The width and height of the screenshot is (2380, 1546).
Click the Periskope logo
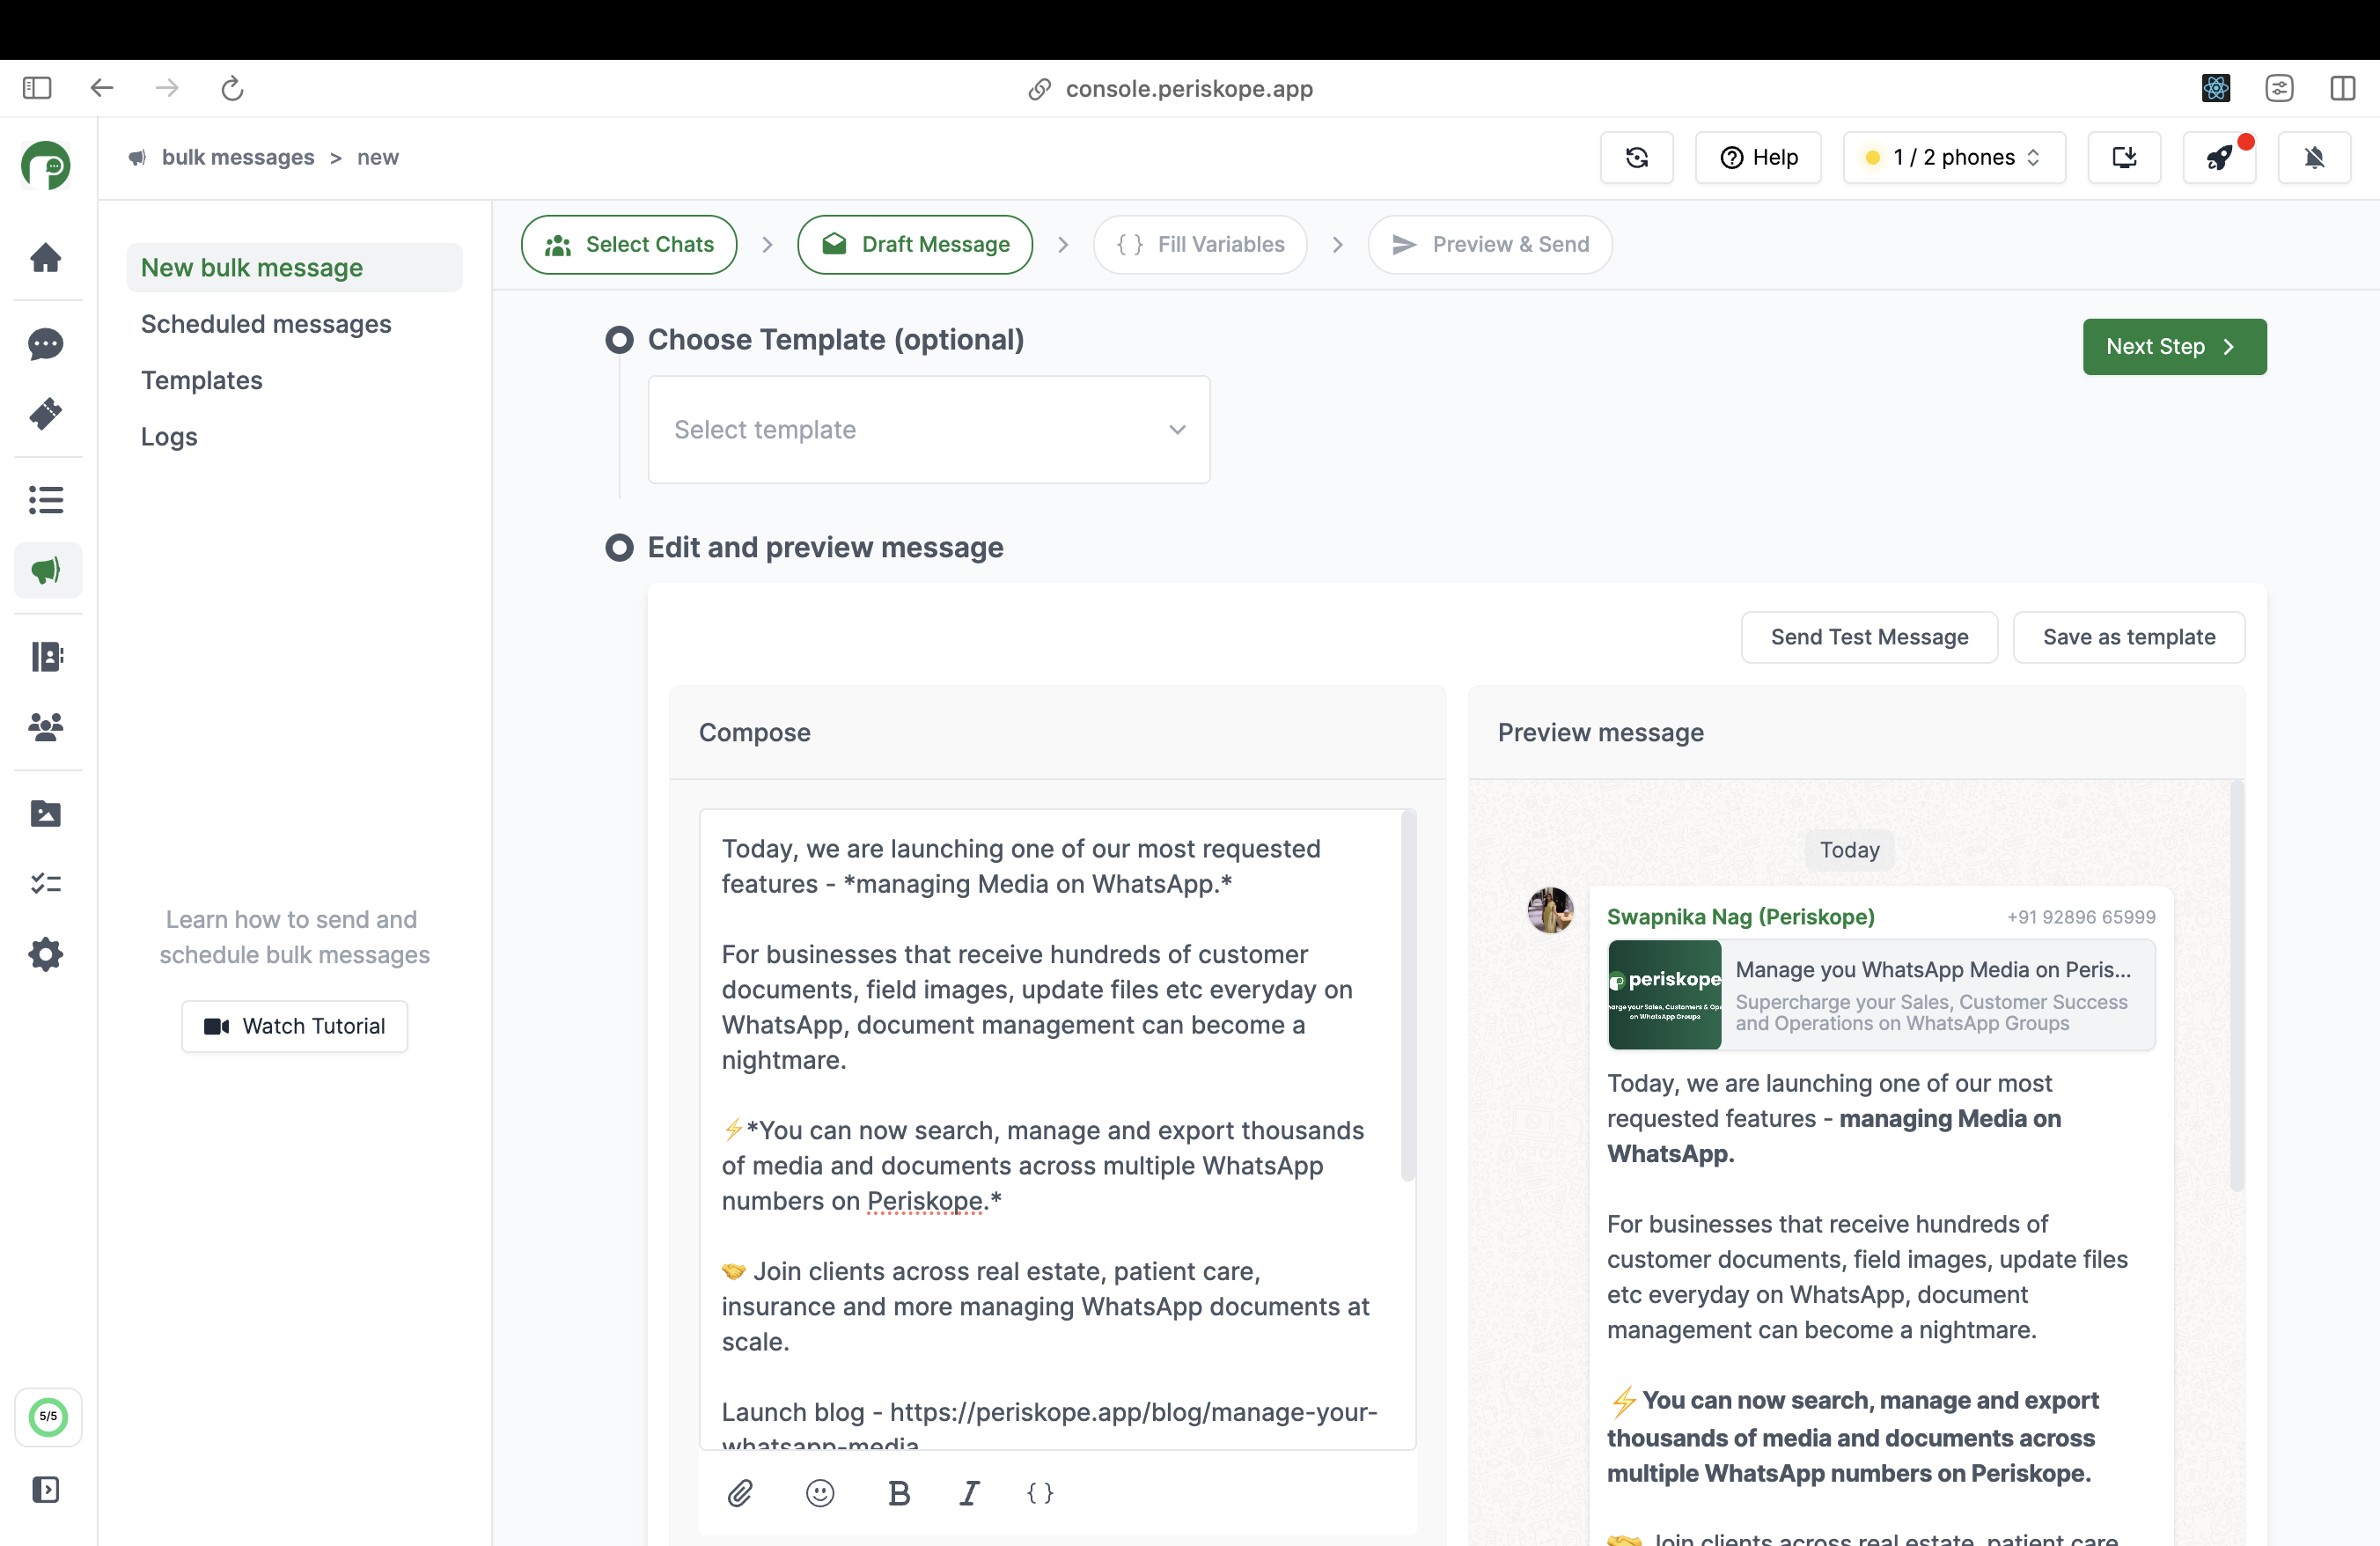pos(46,165)
